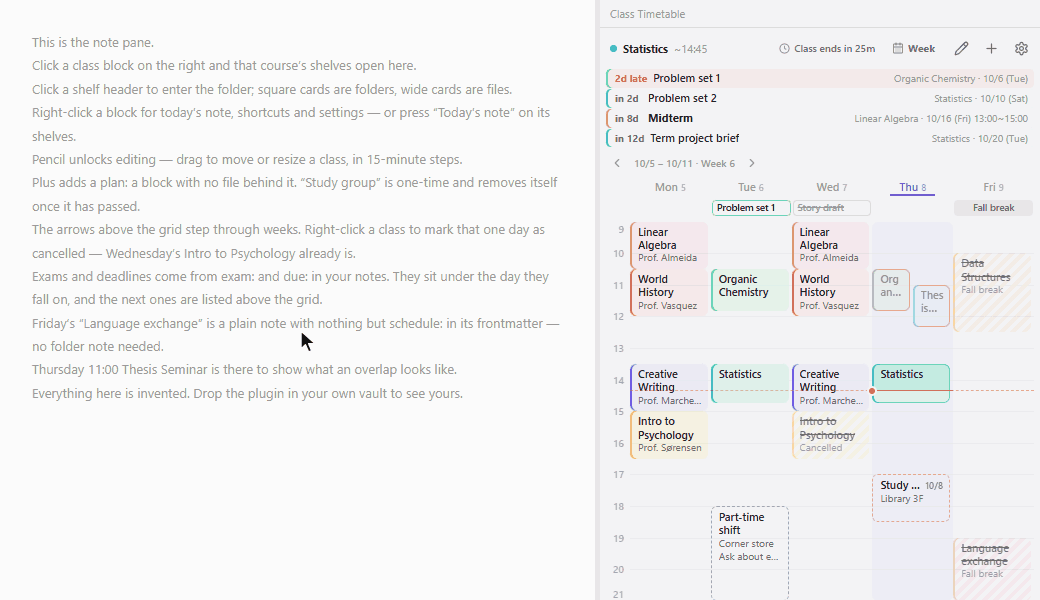Select the Tue 6 day header
1040x600 pixels.
[751, 187]
